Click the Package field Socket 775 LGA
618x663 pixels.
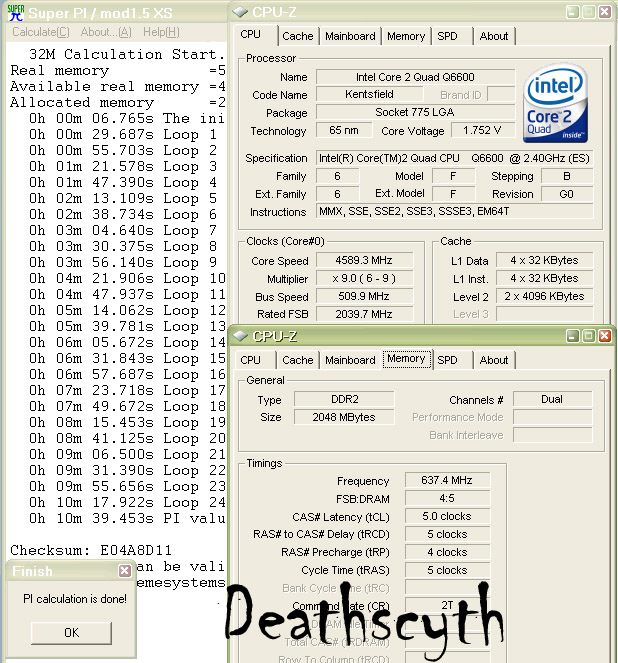(416, 112)
